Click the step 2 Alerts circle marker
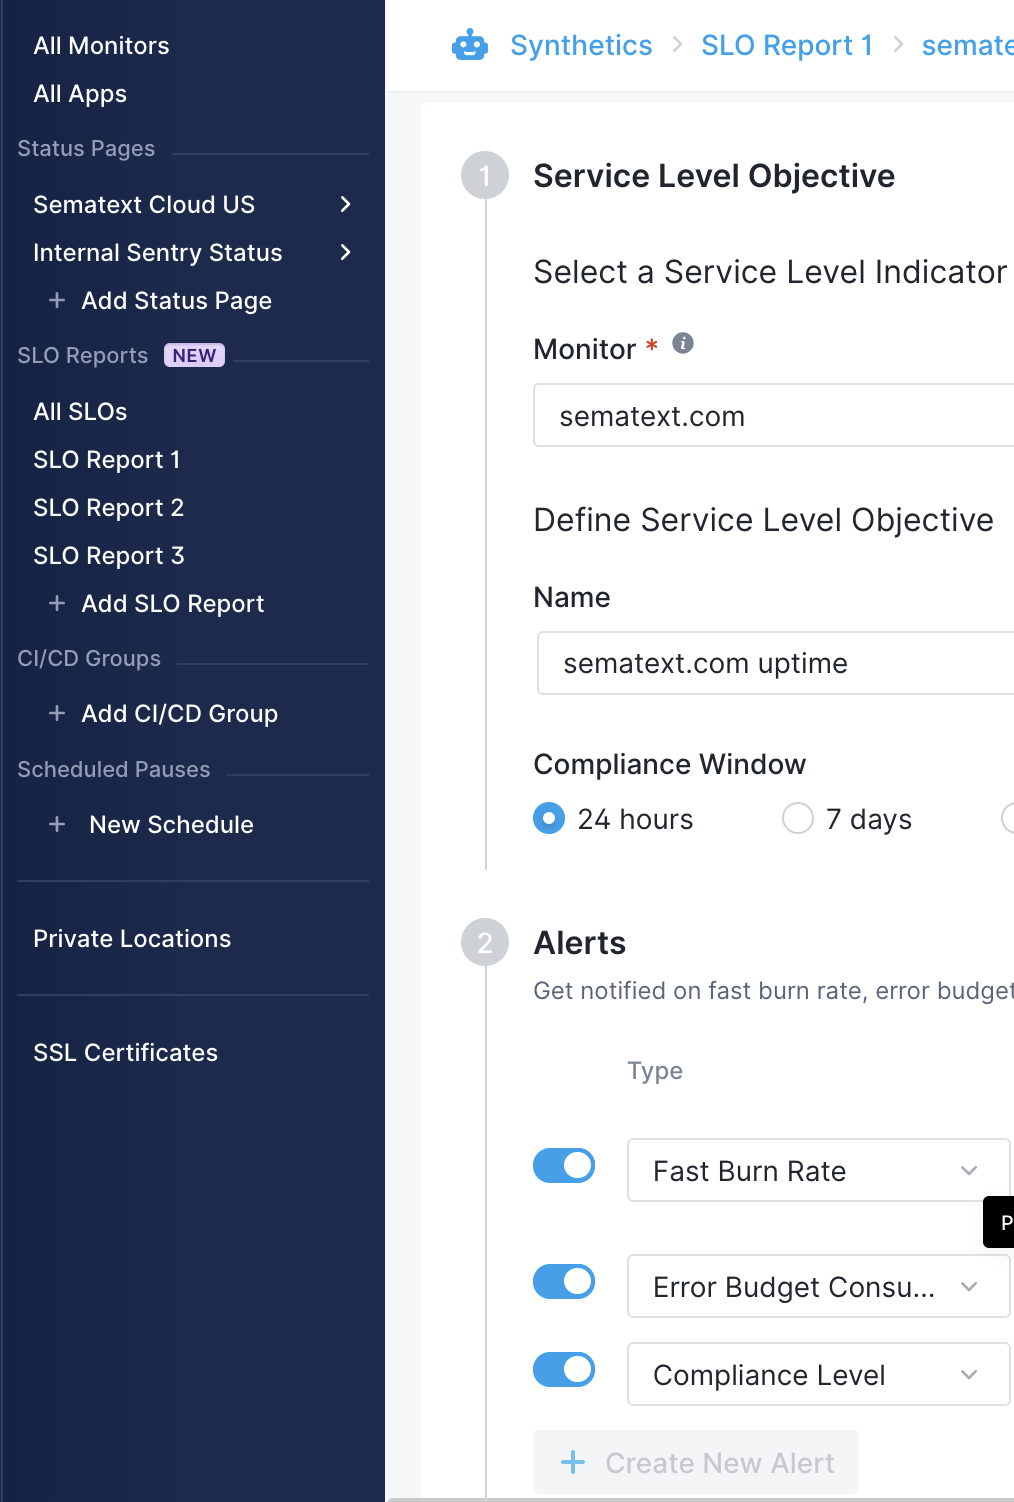This screenshot has height=1502, width=1014. (x=485, y=943)
